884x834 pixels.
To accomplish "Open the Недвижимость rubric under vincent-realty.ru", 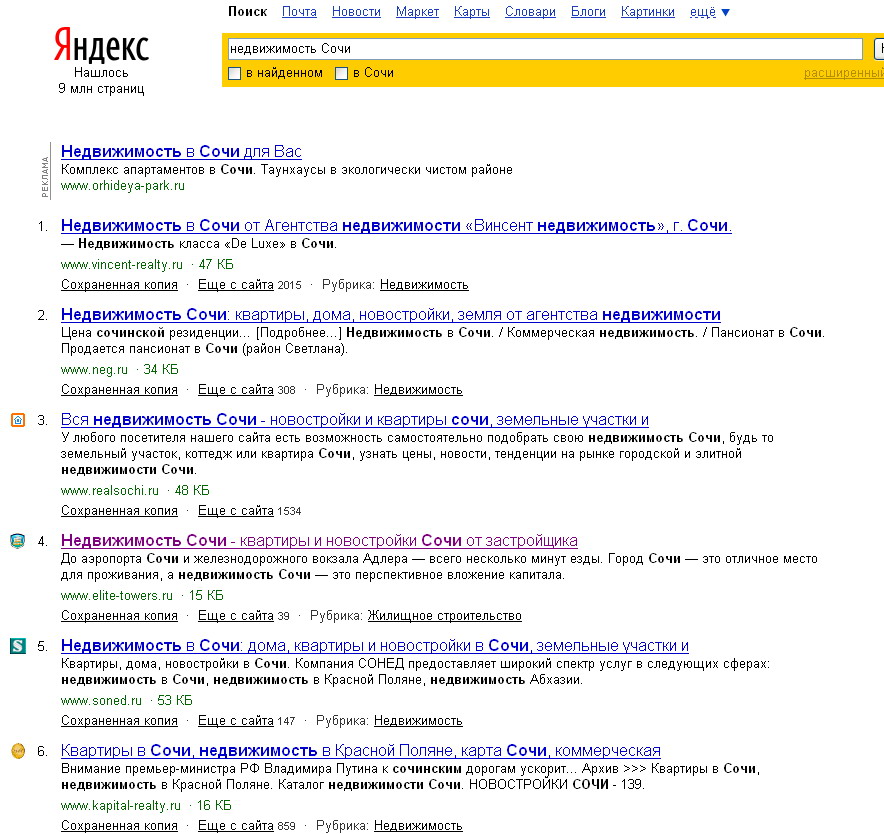I will click(424, 285).
